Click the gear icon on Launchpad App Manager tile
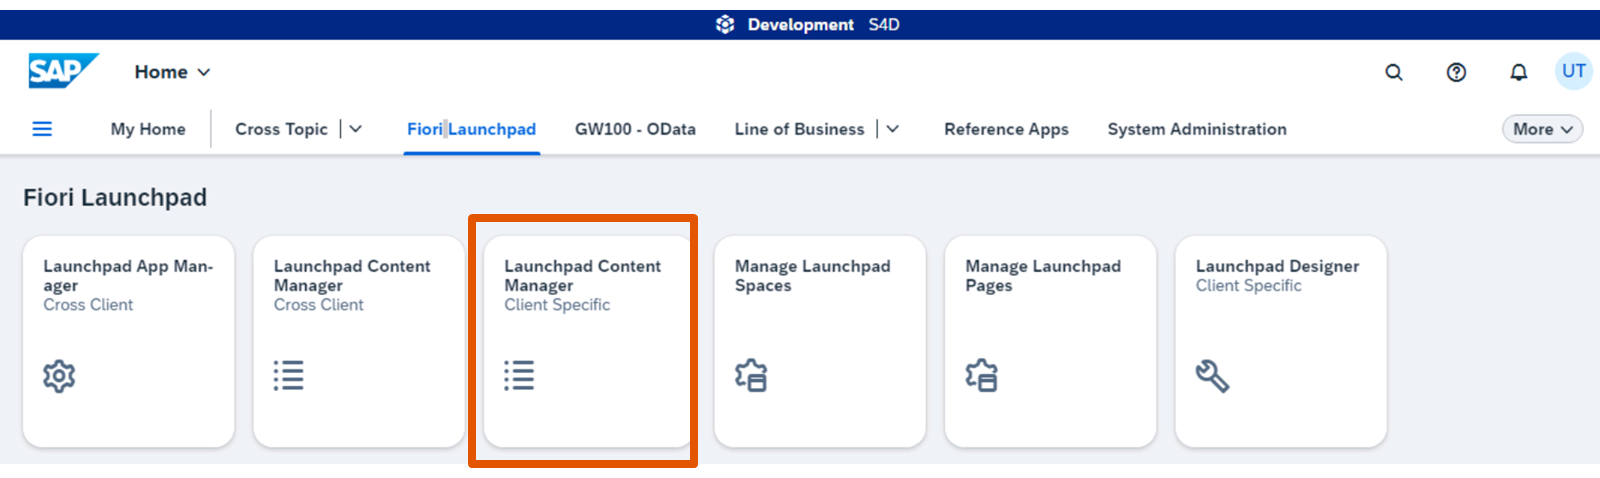 pyautogui.click(x=59, y=376)
